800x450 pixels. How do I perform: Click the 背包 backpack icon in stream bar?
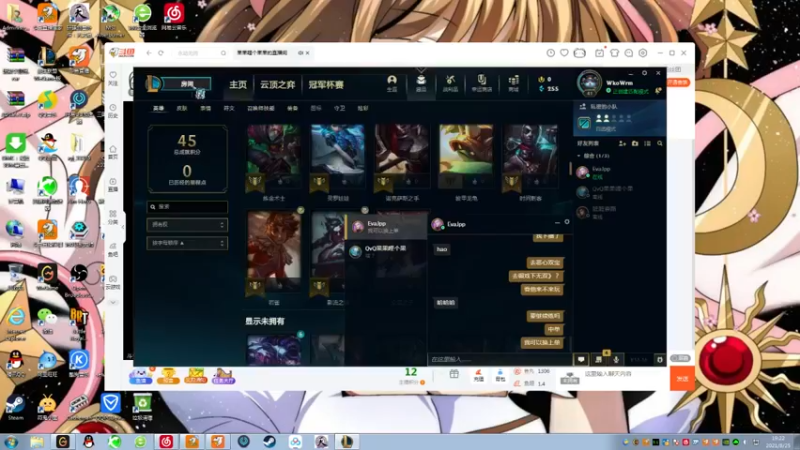[x=500, y=376]
